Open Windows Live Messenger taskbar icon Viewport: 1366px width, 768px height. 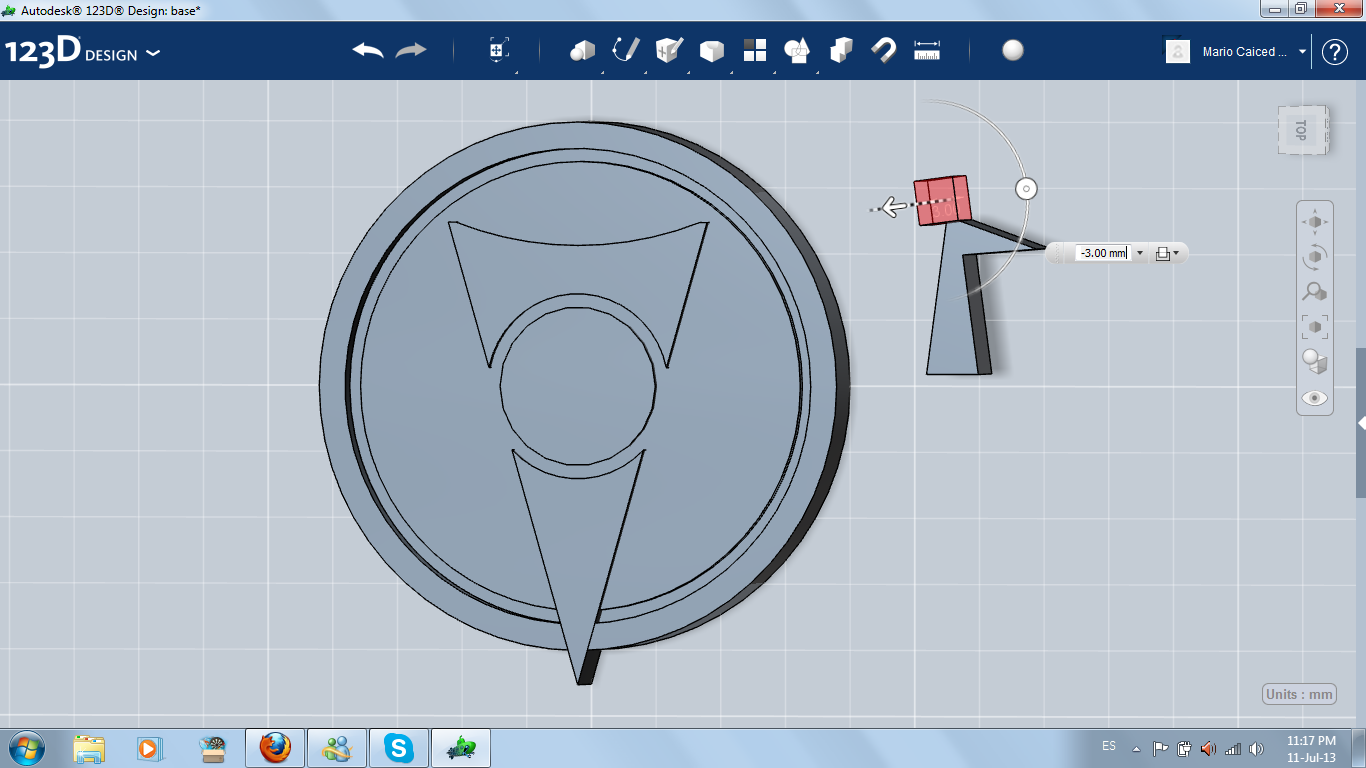point(336,748)
